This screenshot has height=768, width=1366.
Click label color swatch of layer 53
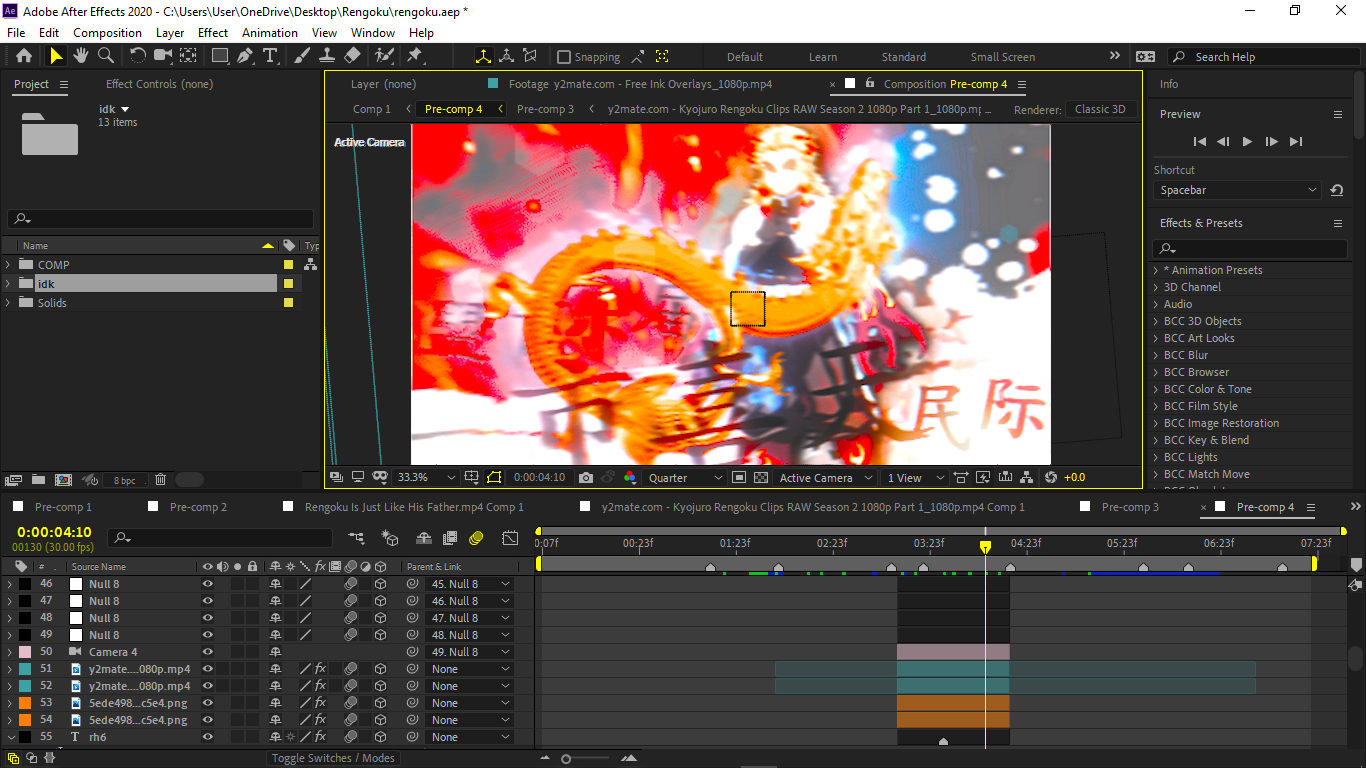tap(25, 703)
